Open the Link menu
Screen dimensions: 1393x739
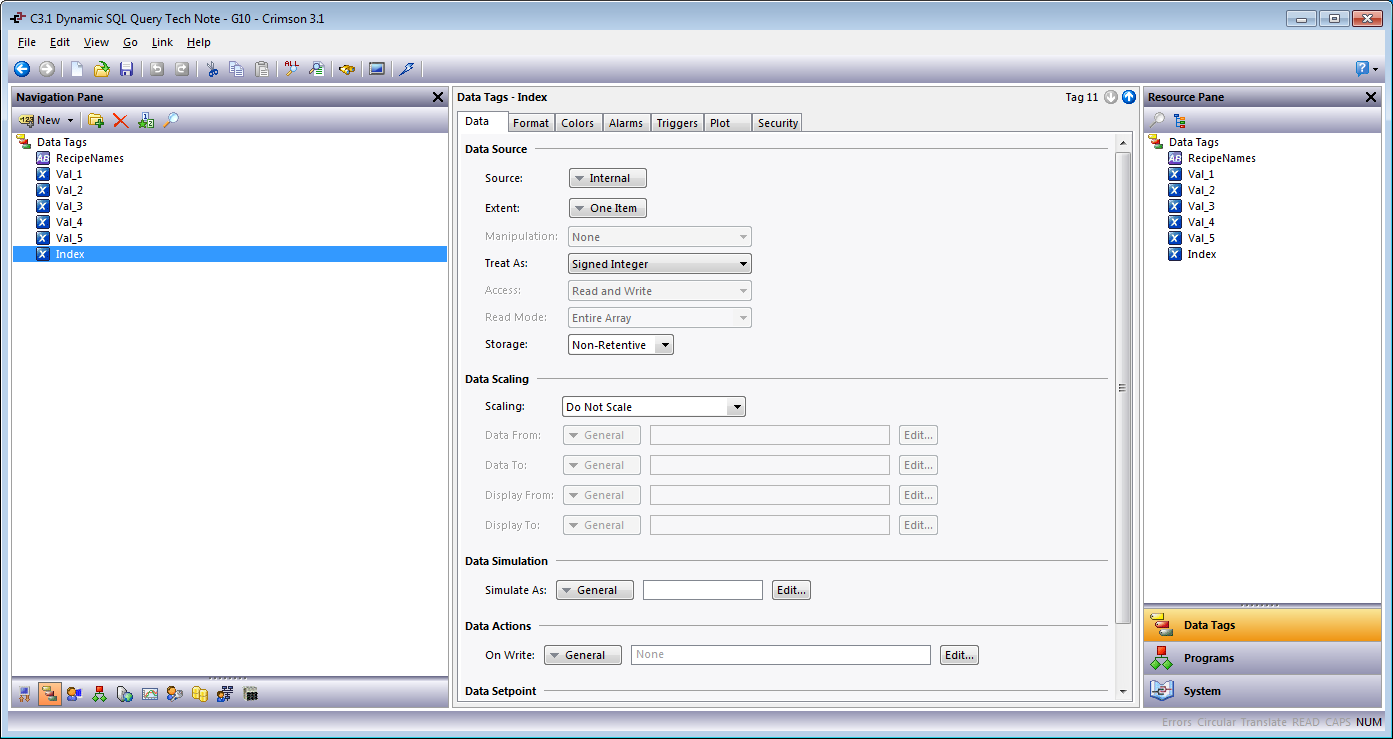(162, 42)
